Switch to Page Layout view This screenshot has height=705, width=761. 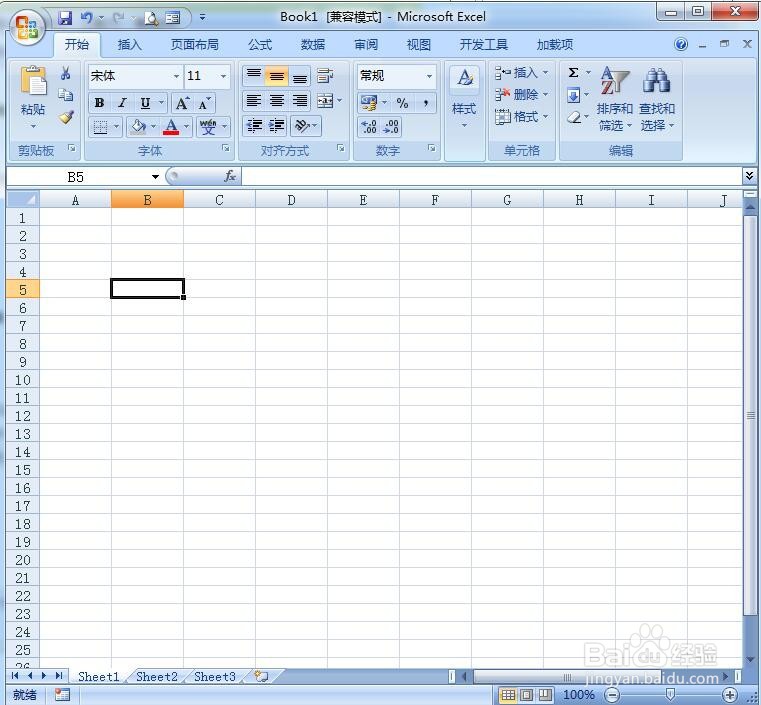point(526,695)
